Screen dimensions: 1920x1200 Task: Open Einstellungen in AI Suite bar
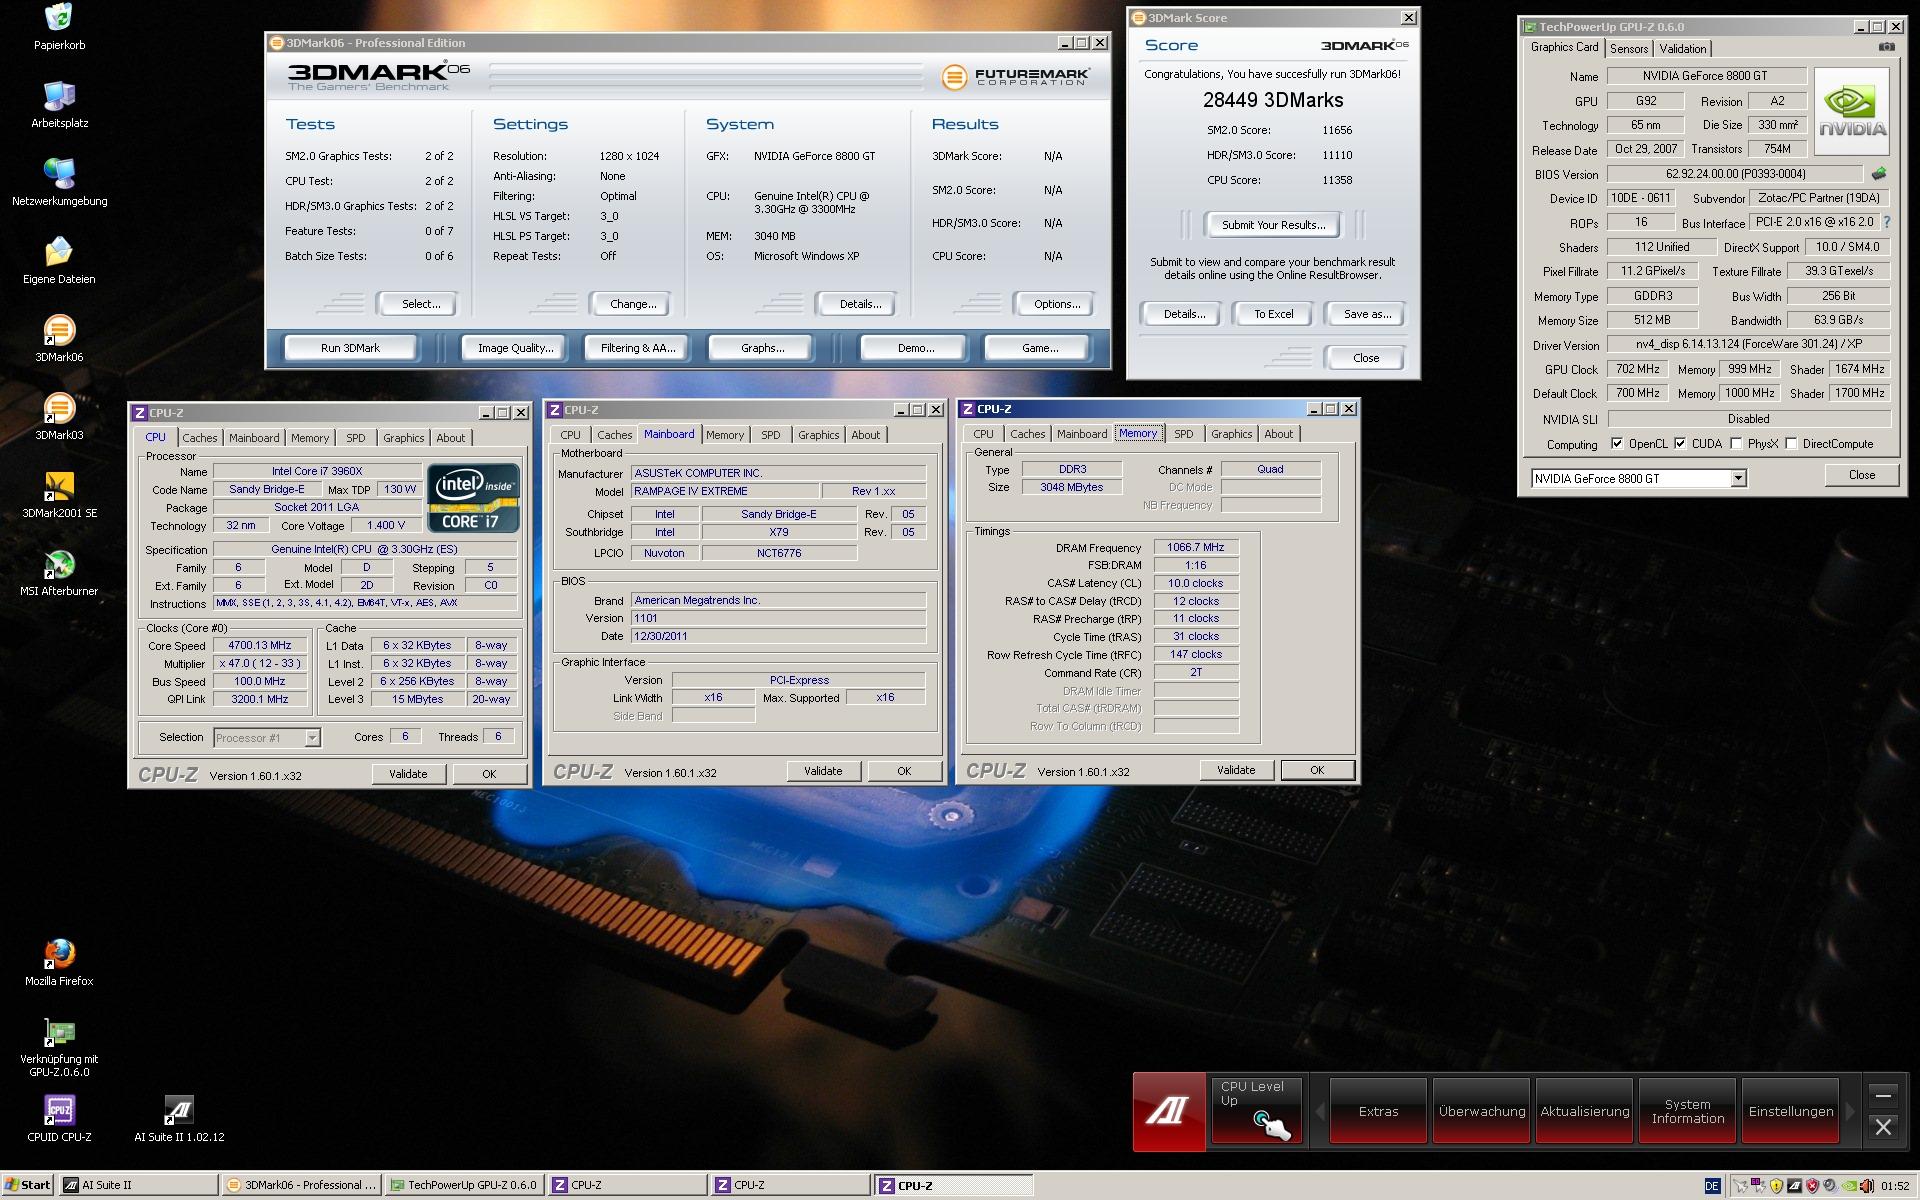pyautogui.click(x=1790, y=1111)
